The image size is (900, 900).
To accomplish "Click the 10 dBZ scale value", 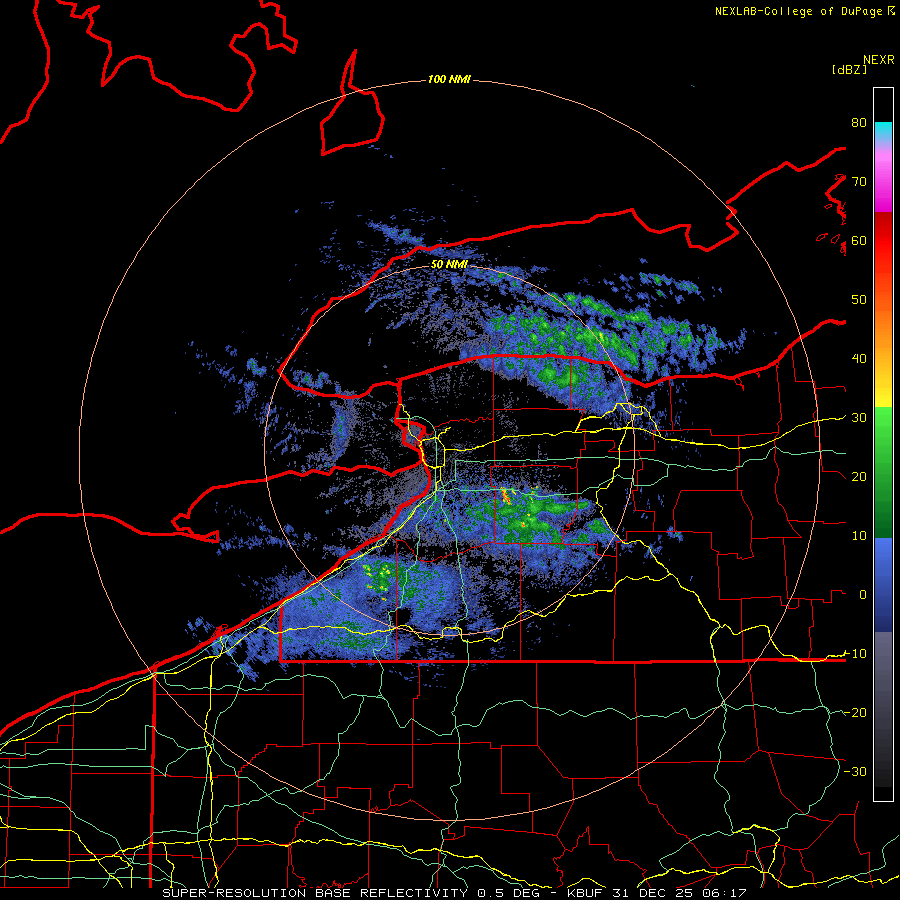I will [x=859, y=536].
